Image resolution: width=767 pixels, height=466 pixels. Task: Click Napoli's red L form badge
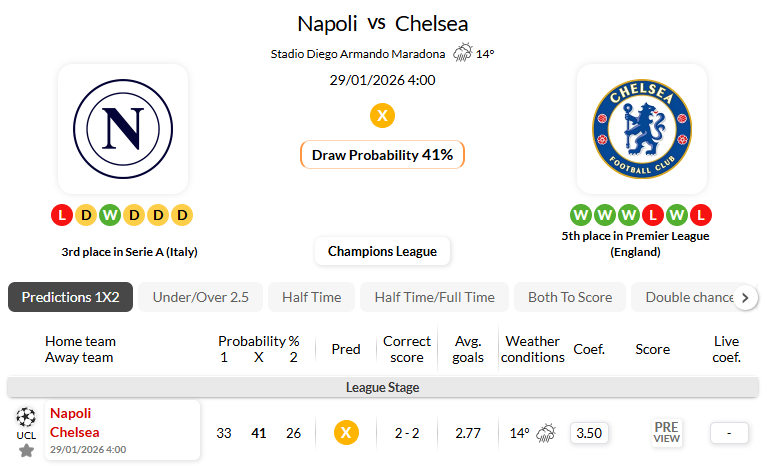tap(61, 214)
